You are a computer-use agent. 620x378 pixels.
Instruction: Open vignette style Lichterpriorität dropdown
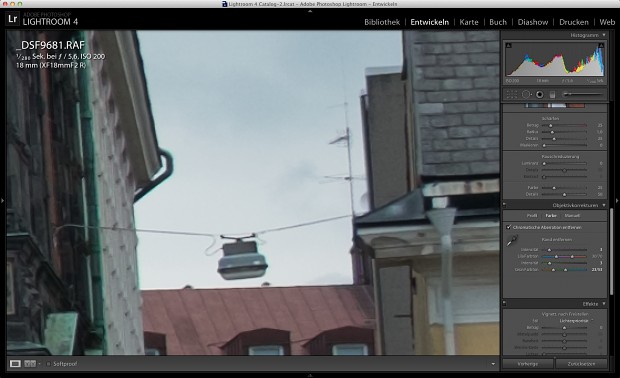pyautogui.click(x=577, y=321)
